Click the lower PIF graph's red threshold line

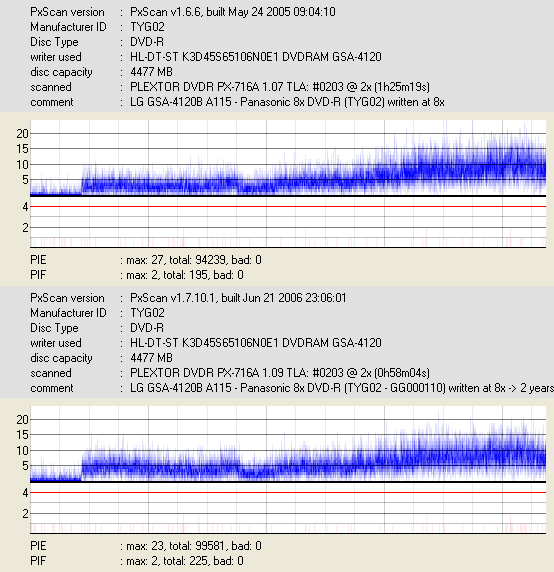coord(288,492)
